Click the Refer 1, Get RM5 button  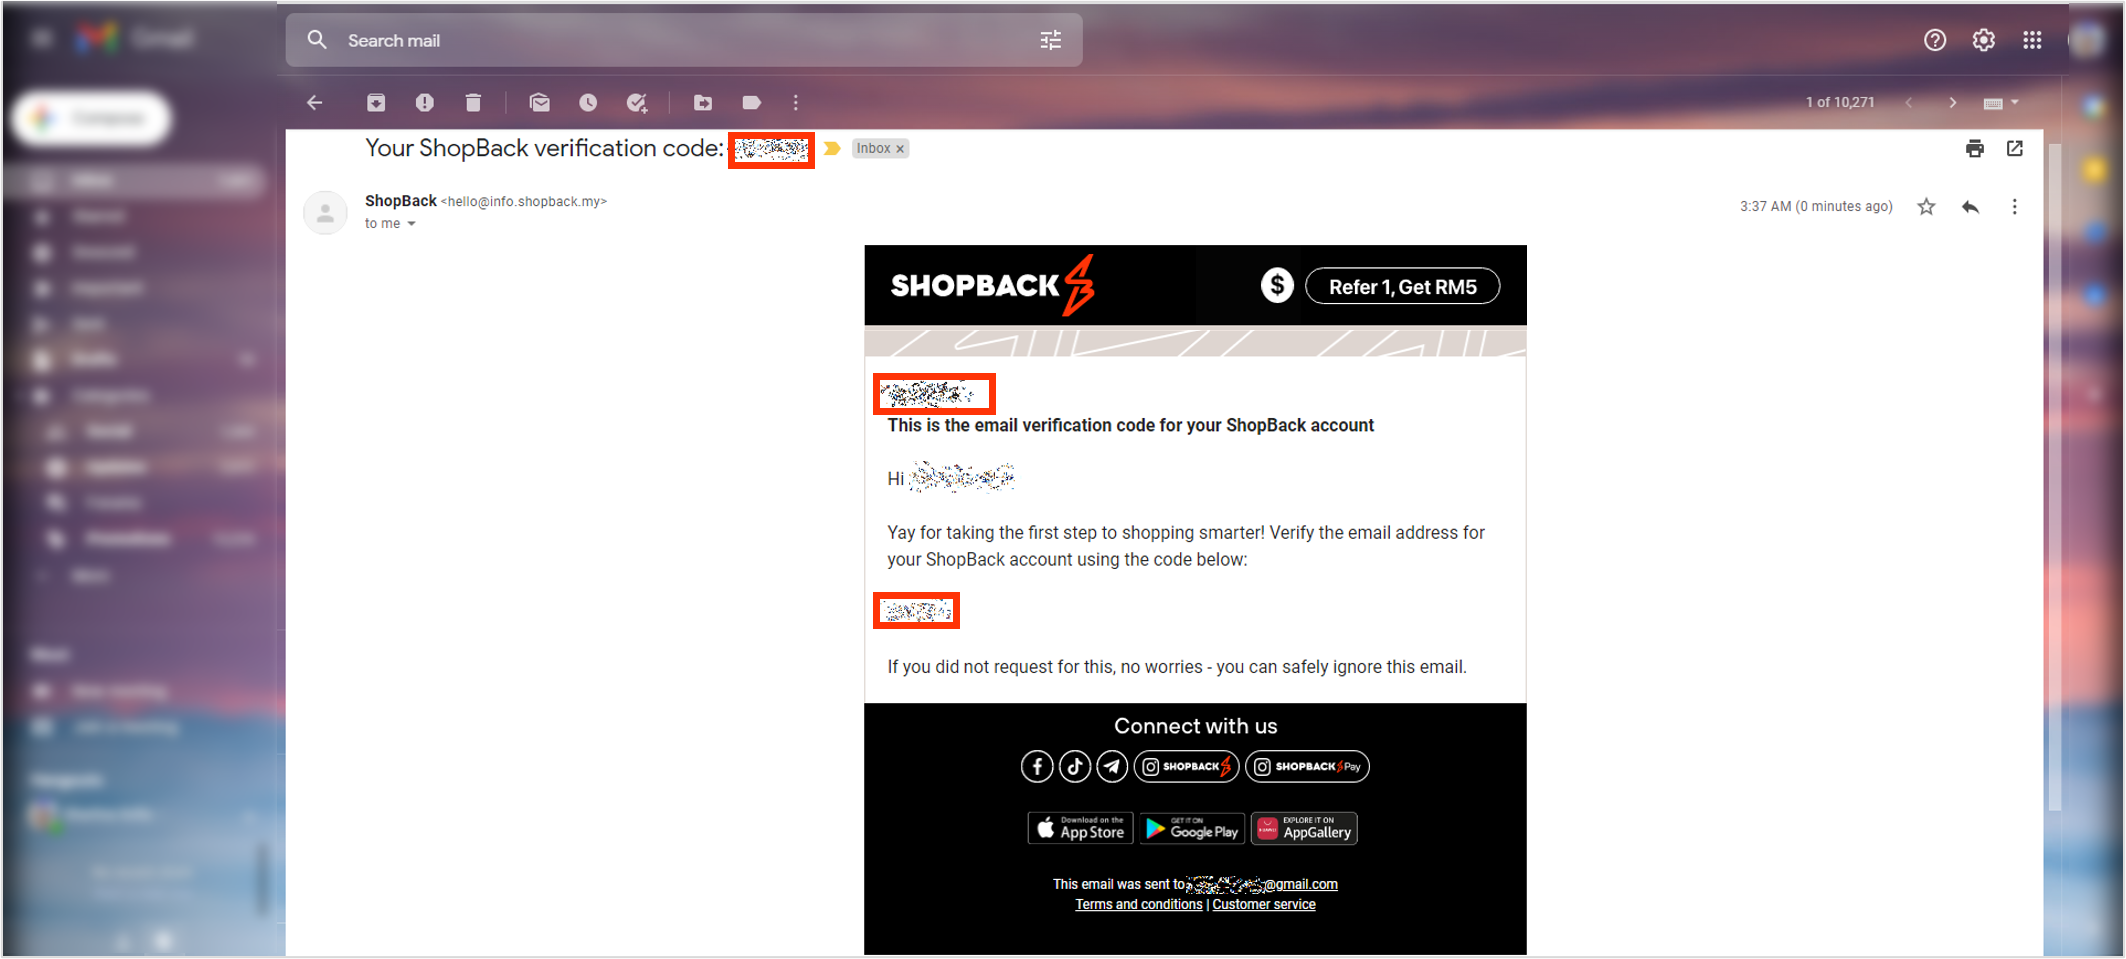(1402, 286)
